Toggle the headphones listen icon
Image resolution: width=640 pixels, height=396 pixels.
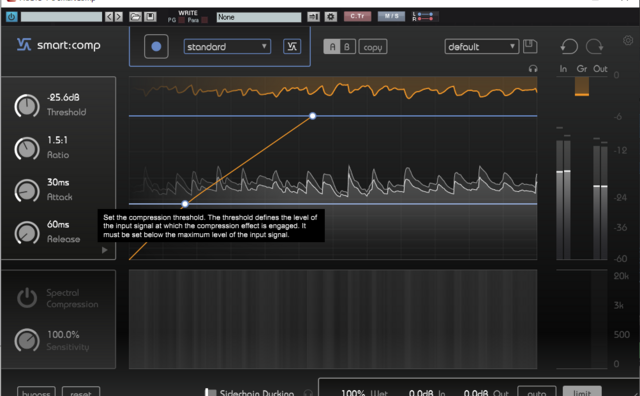533,69
